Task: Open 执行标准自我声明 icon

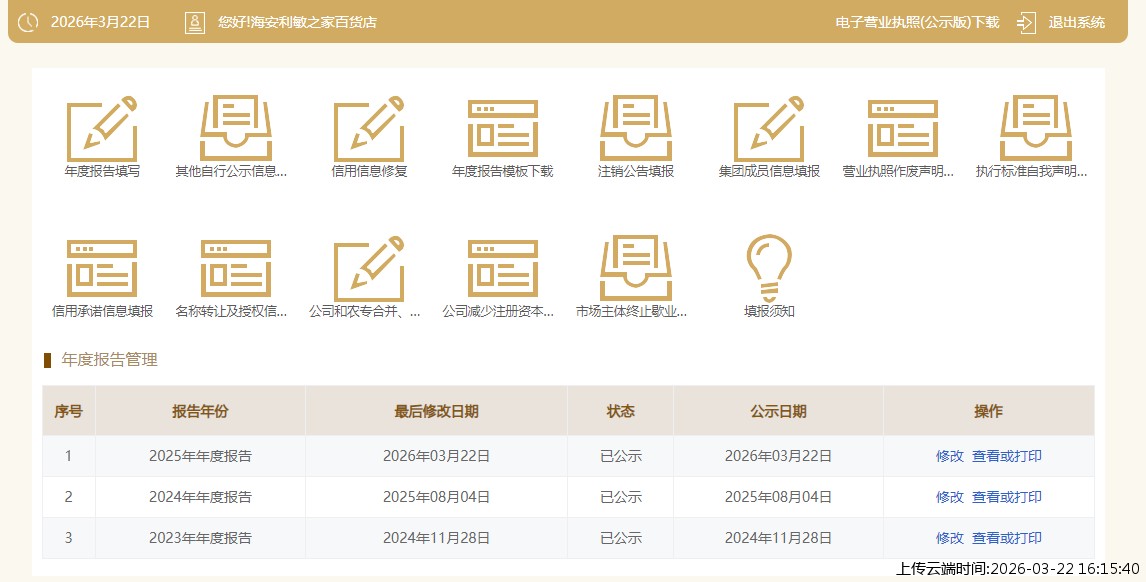Action: click(x=1035, y=129)
